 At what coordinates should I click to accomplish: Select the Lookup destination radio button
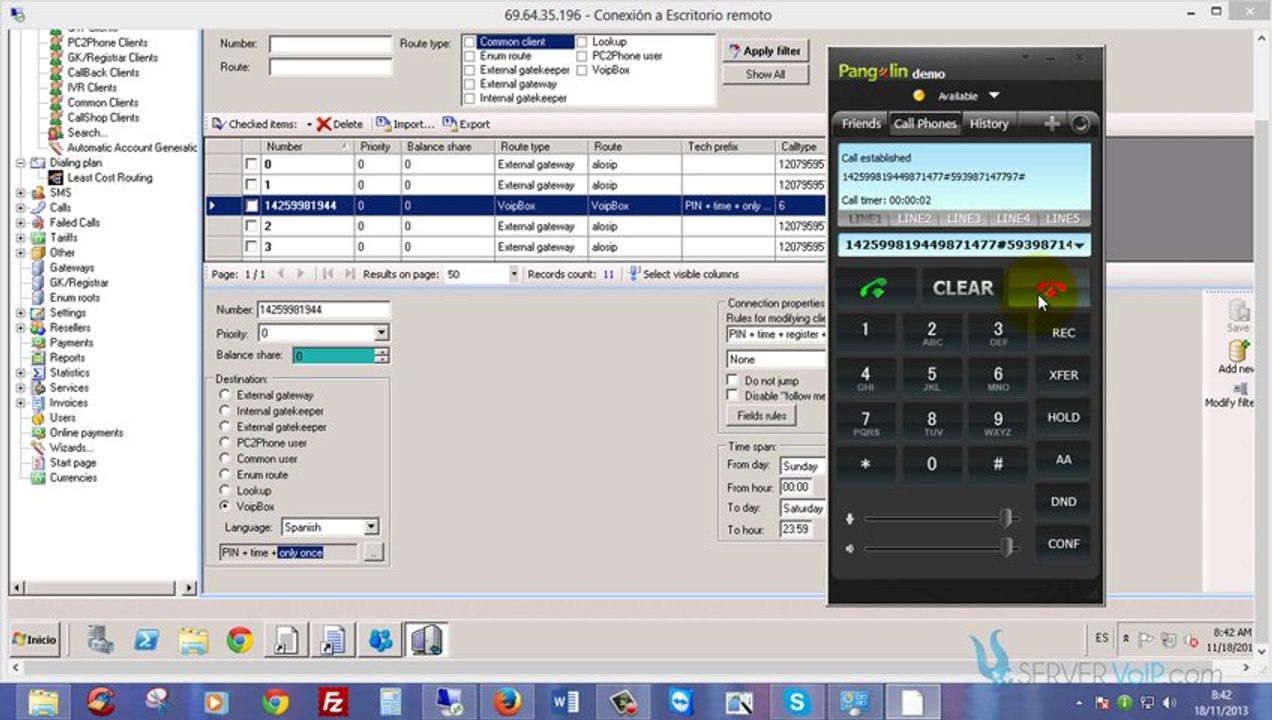click(225, 491)
